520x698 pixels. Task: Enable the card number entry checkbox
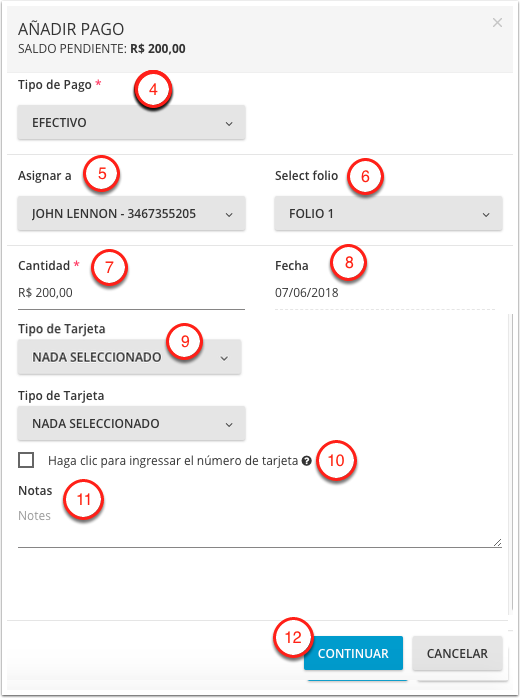point(26,460)
